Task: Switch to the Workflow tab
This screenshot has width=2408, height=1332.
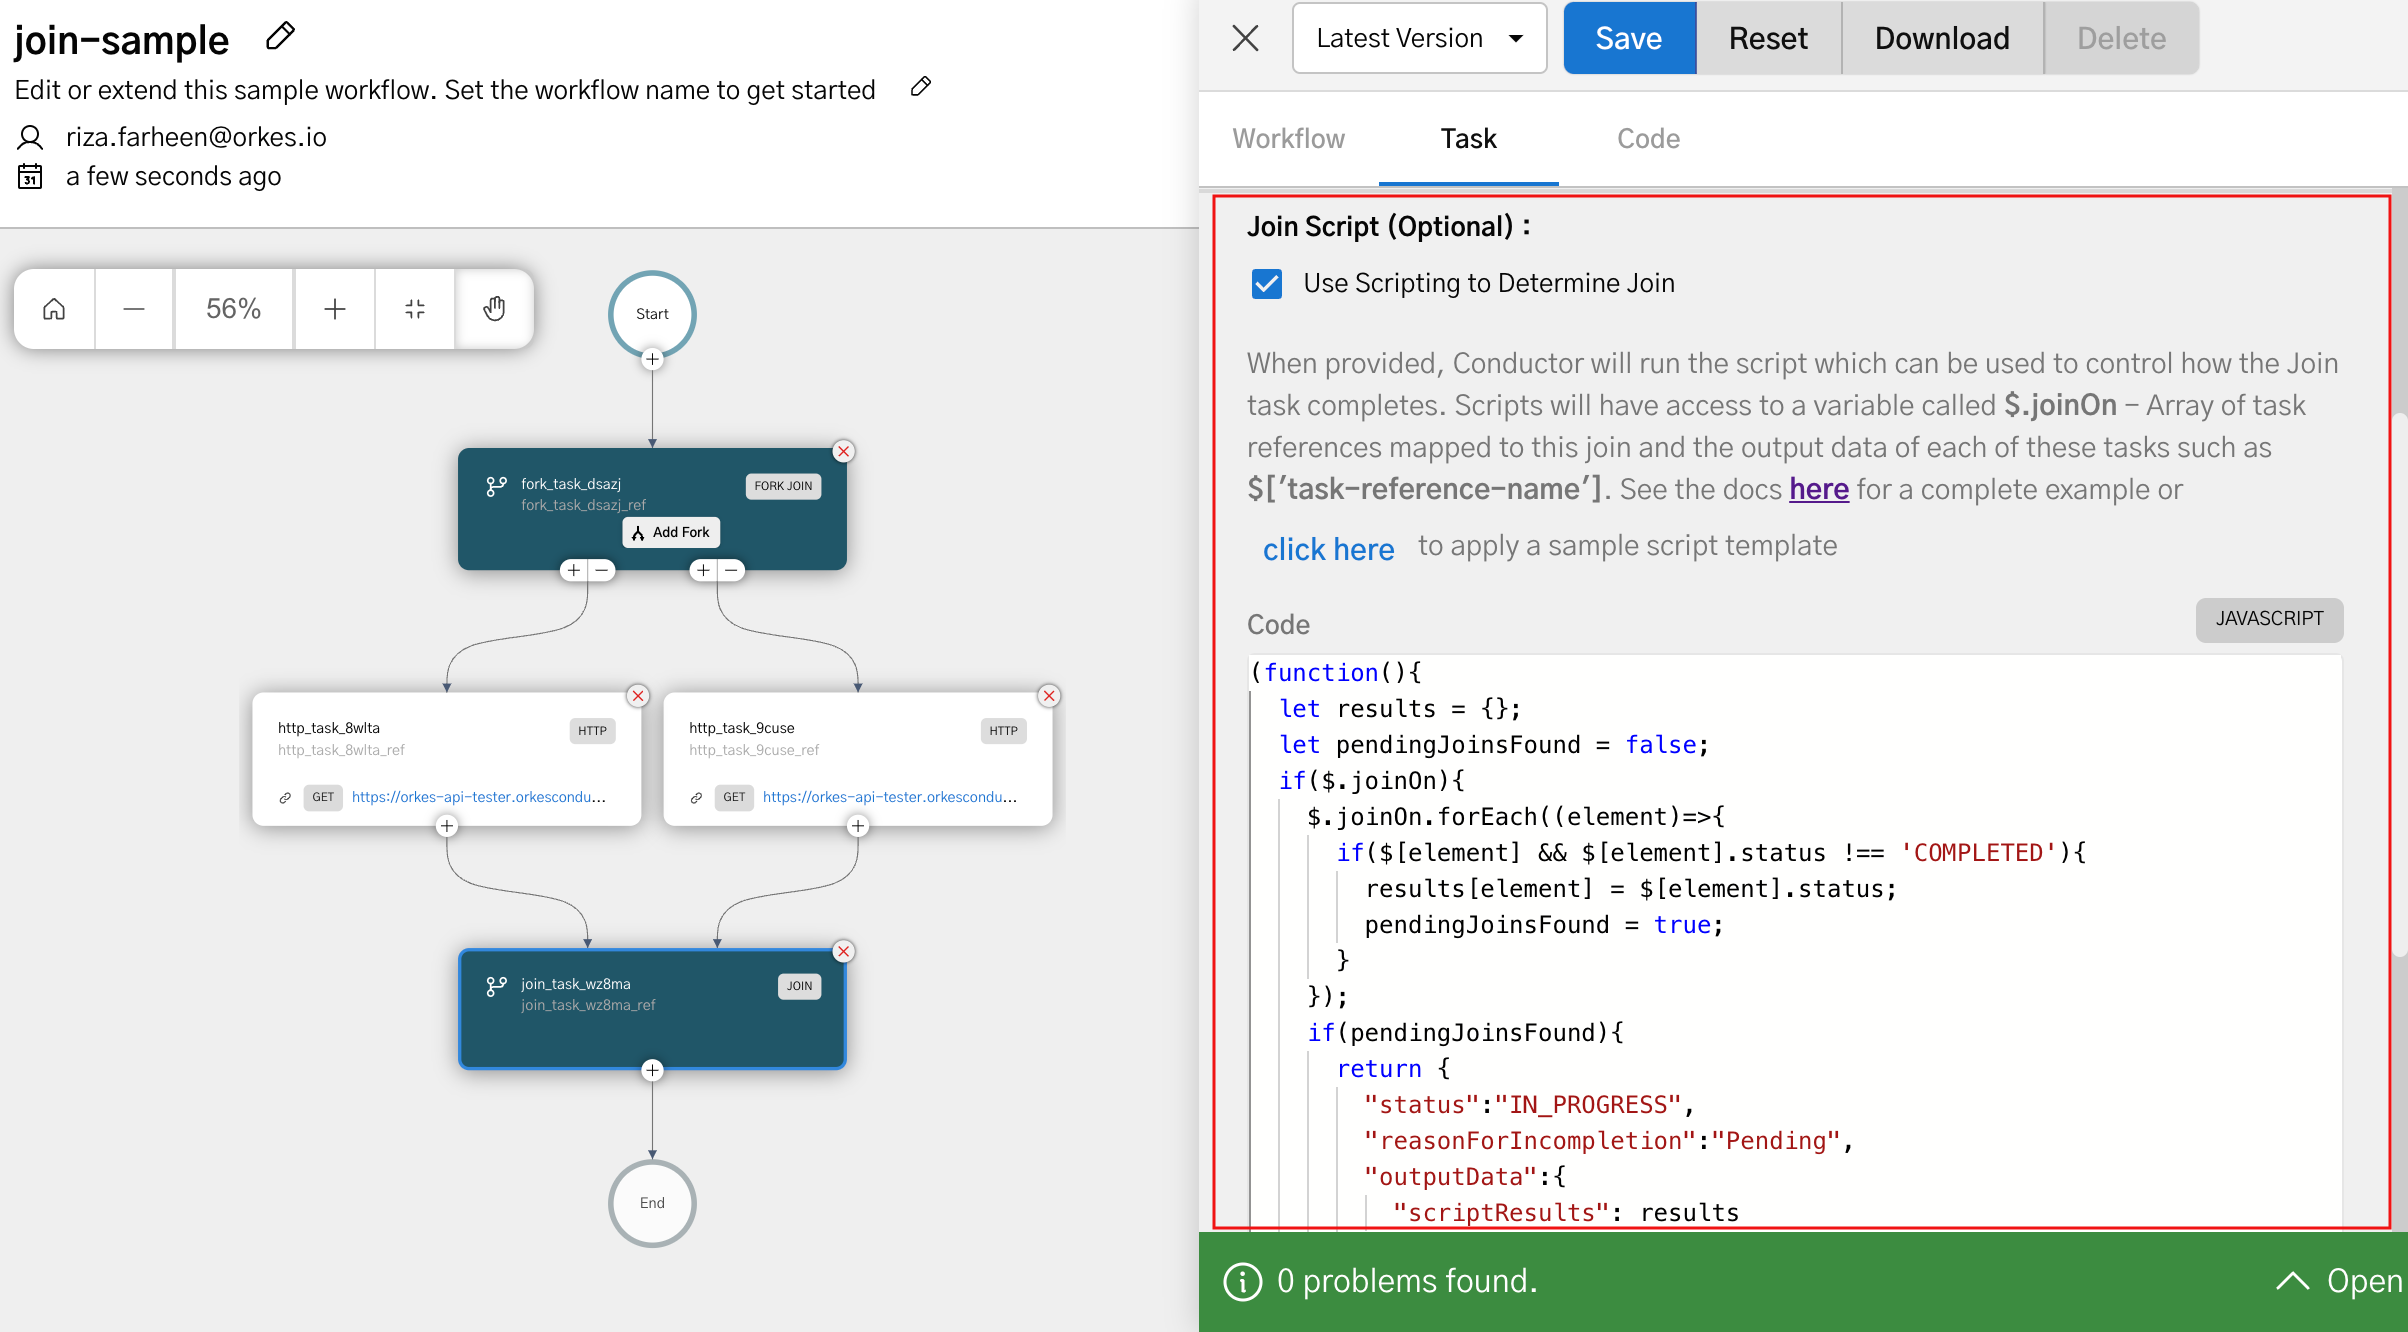Action: pyautogui.click(x=1288, y=139)
